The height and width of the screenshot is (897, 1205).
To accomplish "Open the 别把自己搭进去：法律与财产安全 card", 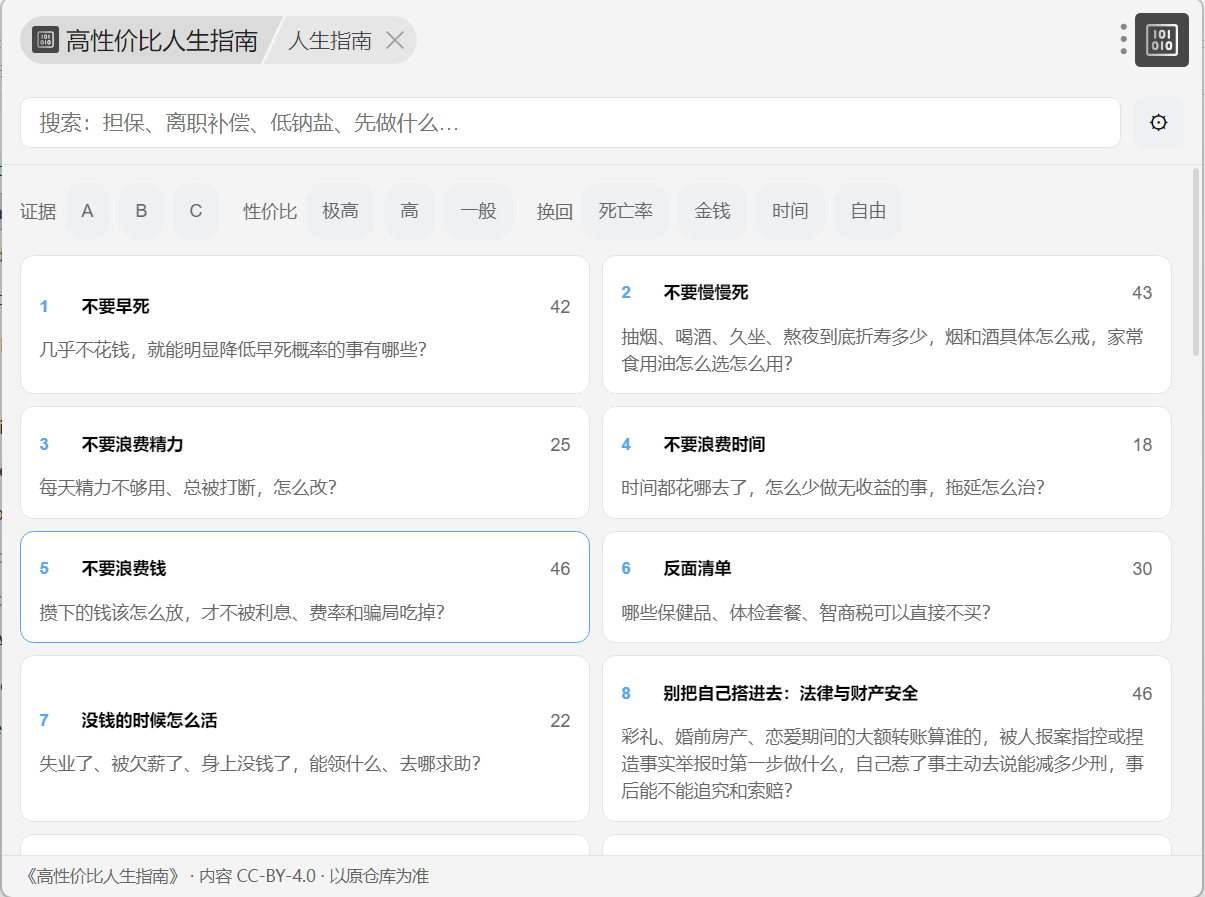I will [x=887, y=738].
